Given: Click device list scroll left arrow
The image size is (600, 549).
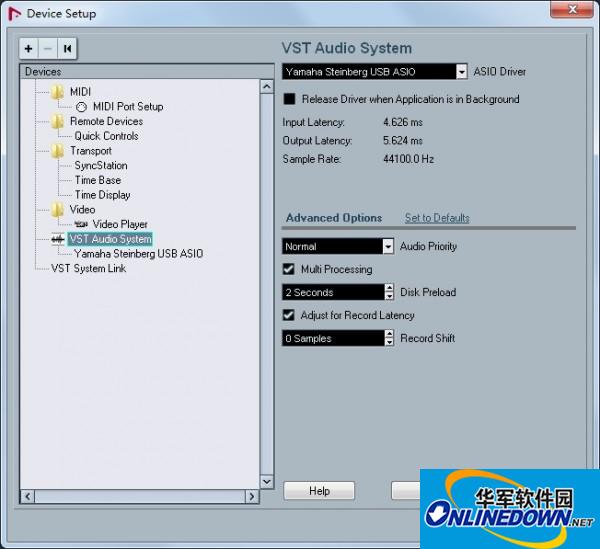Looking at the screenshot, I should [x=28, y=497].
